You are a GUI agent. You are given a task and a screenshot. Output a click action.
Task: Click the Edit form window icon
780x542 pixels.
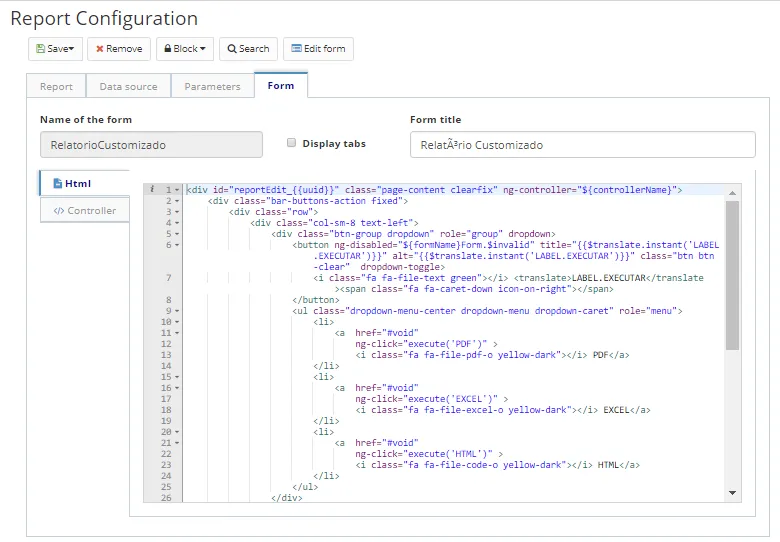click(x=296, y=48)
